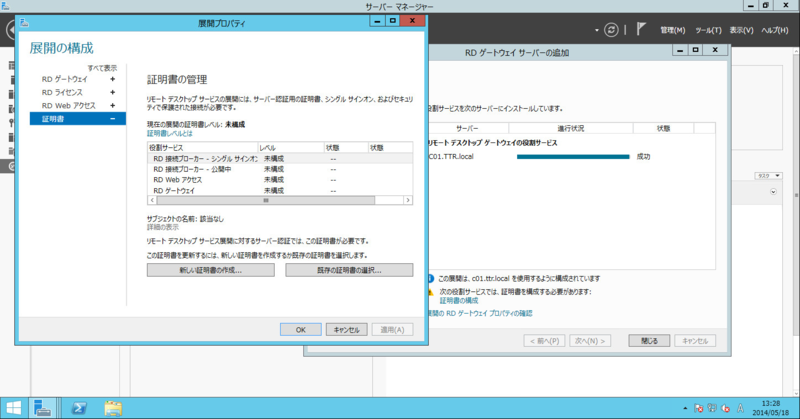800x419 pixels.
Task: Open the 証明書レベルとは link
Action: tap(170, 133)
